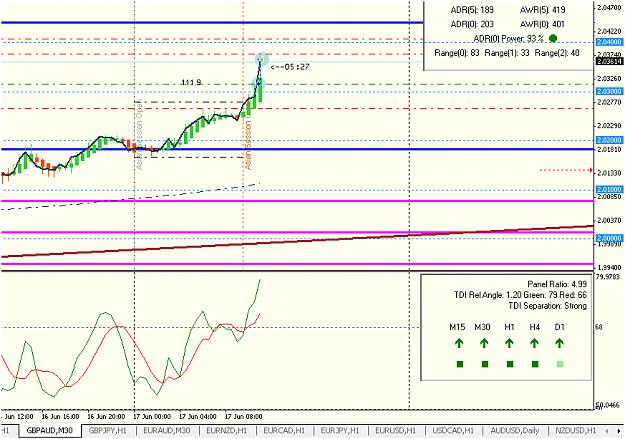Screen dimensions: 625x439
Task: Click the 111.9 label on chart
Action: click(x=191, y=82)
